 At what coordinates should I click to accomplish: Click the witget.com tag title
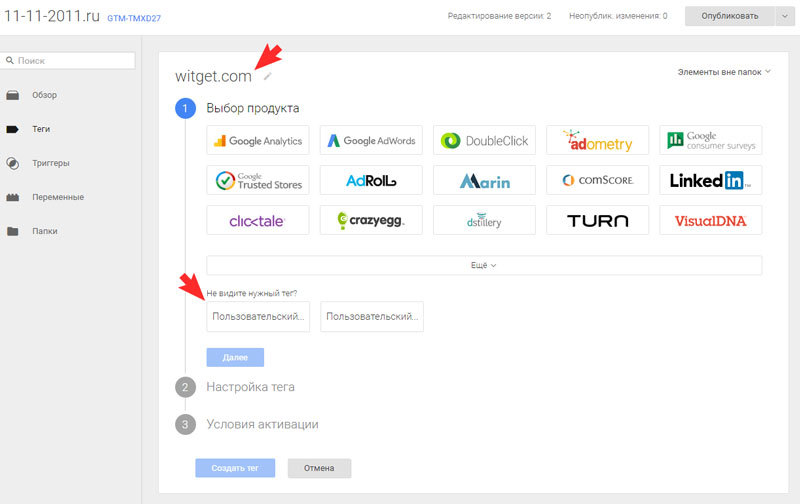213,77
